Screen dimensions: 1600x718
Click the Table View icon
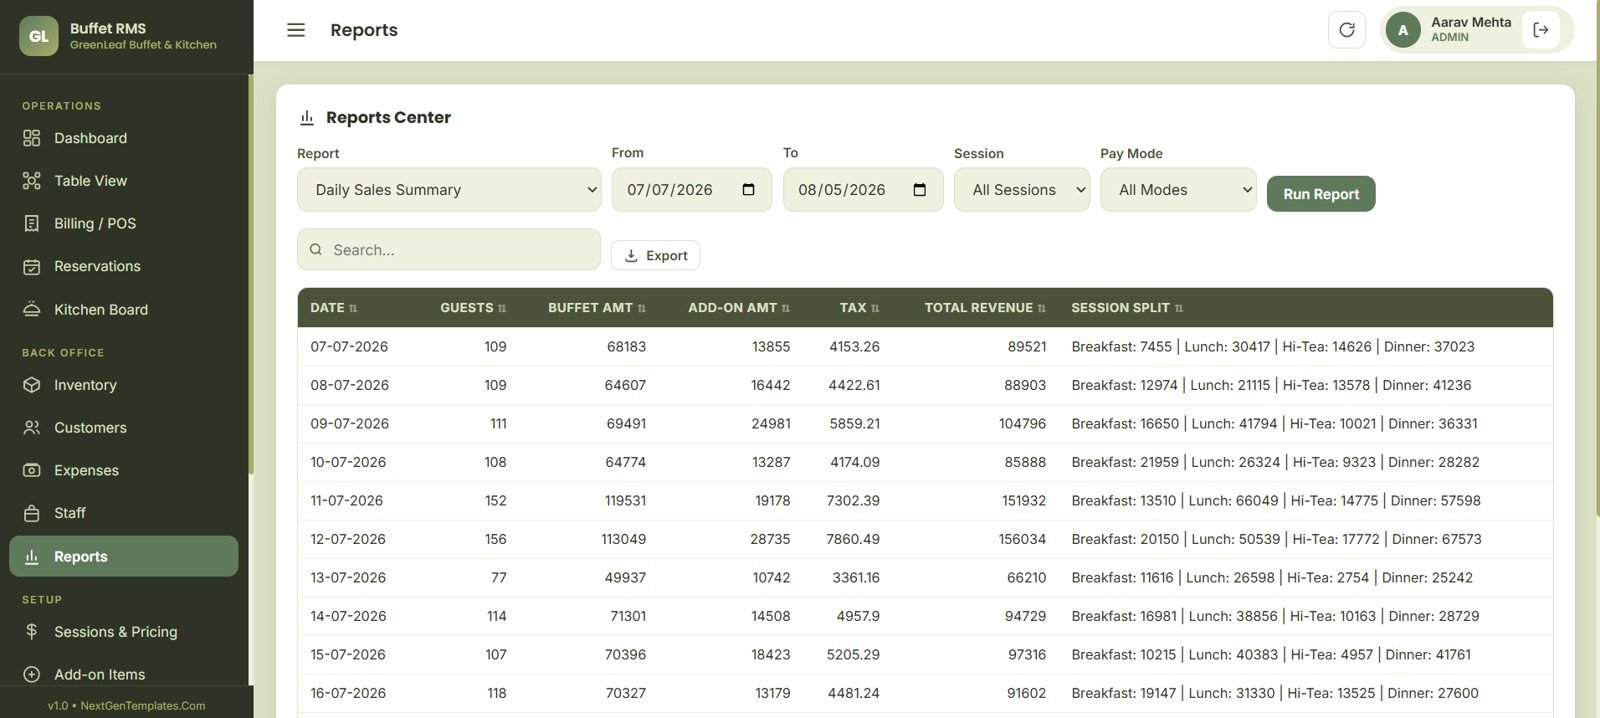coord(32,181)
